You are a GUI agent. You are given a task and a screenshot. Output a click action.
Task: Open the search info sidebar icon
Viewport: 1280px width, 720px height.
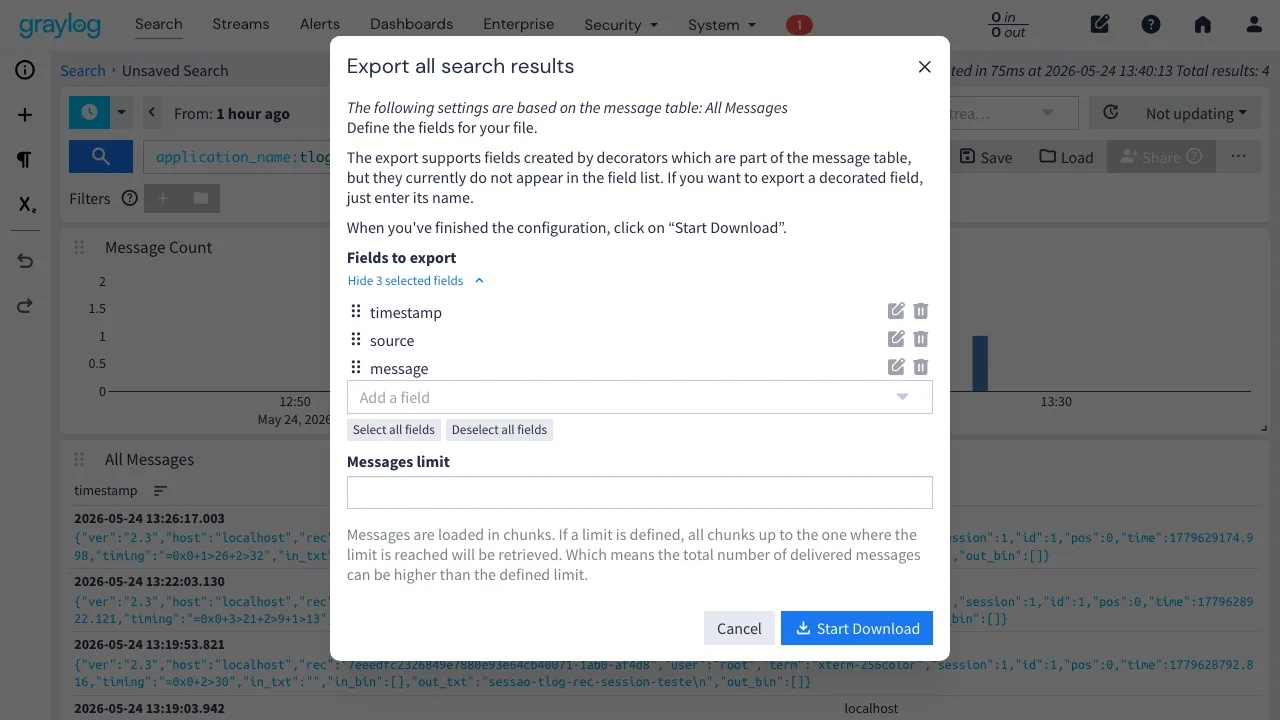(x=25, y=70)
